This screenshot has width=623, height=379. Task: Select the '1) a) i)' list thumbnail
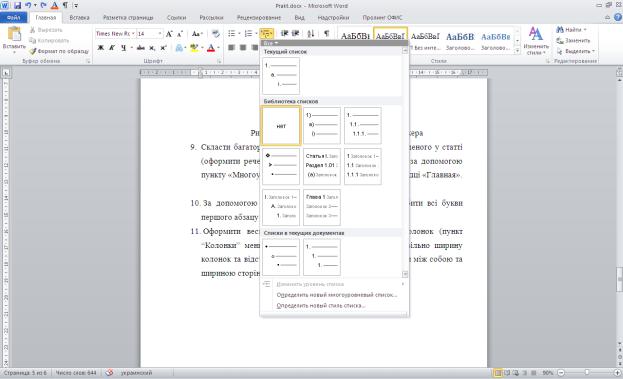coord(322,126)
